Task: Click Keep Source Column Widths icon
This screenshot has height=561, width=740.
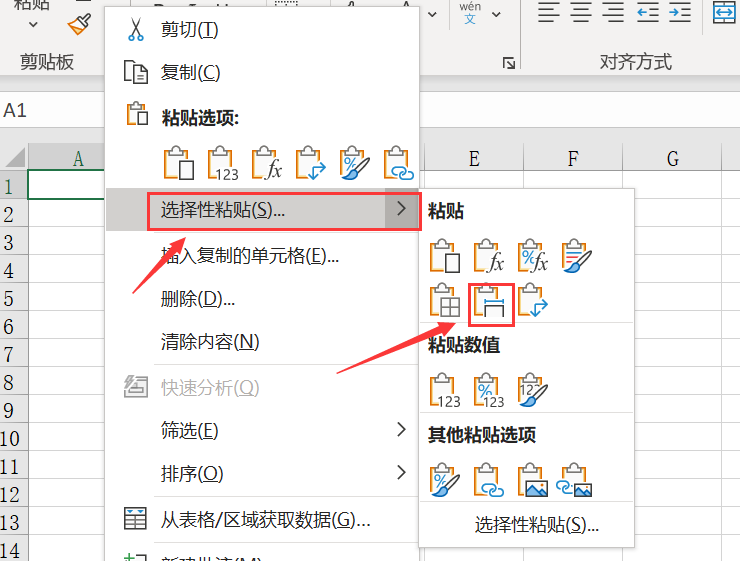Action: click(491, 300)
